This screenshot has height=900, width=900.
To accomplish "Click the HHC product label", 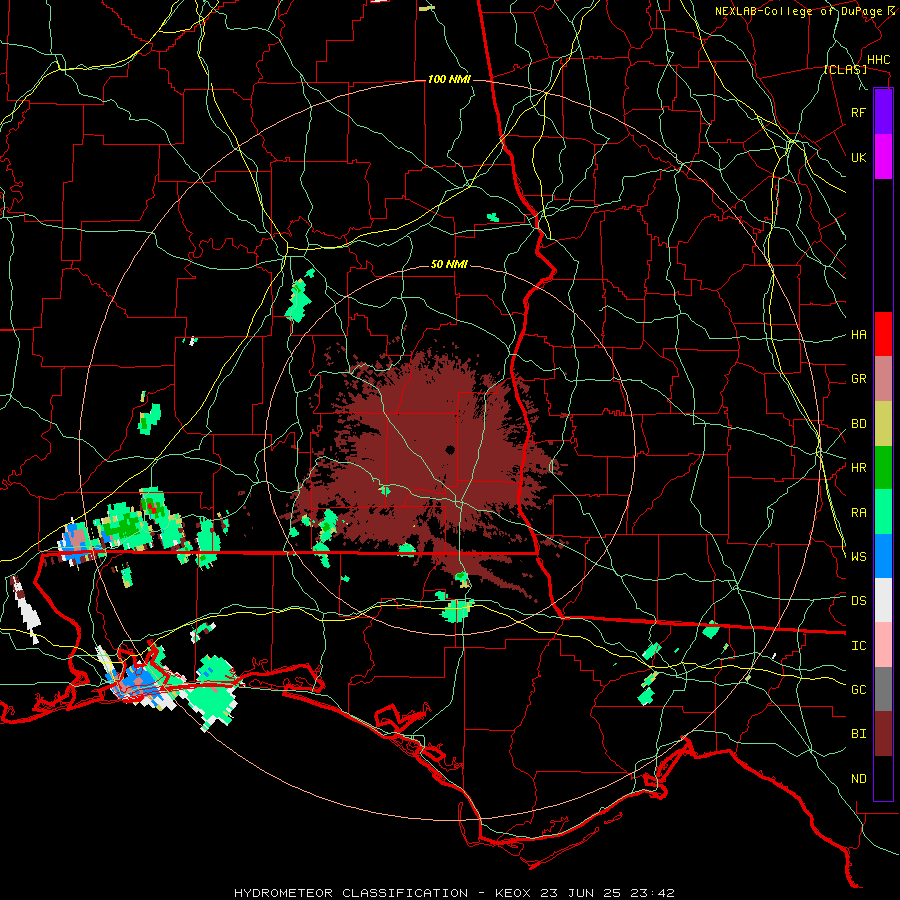I will (x=878, y=60).
